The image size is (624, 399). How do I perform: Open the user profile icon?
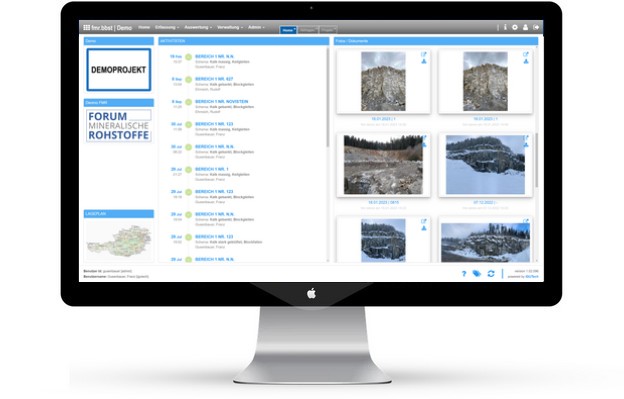point(525,27)
